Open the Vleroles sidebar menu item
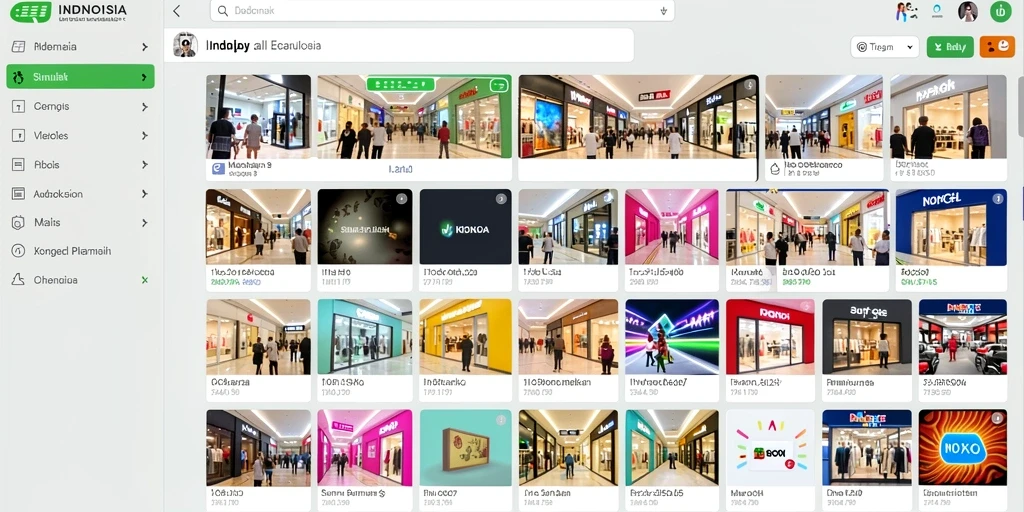Screen dimensions: 1024x512 click(80, 136)
